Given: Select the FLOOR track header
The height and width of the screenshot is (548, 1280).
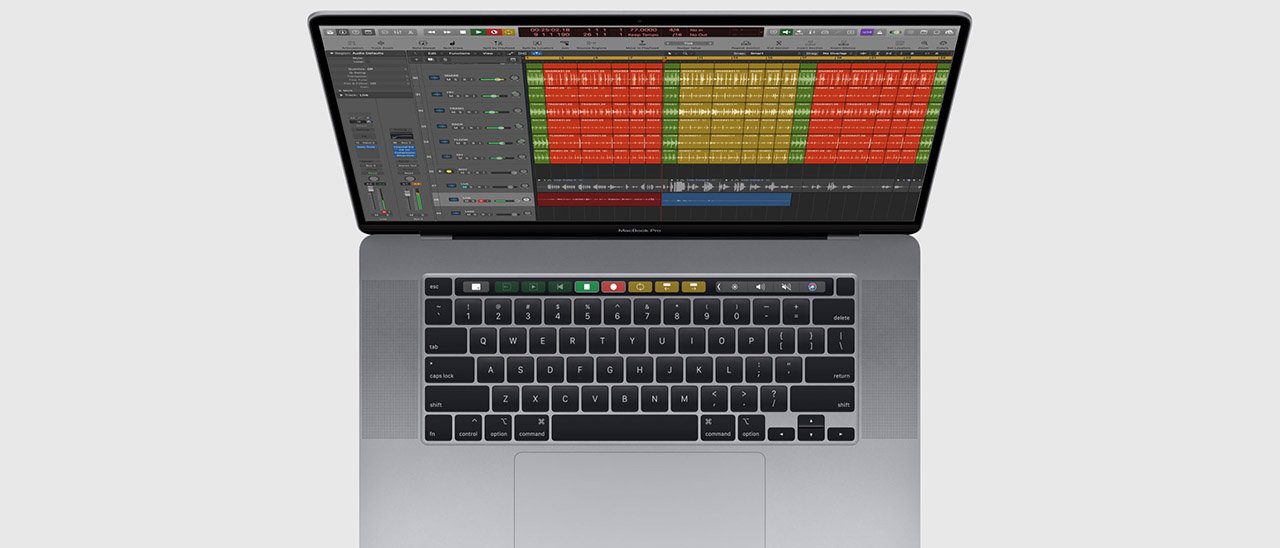Looking at the screenshot, I should (x=479, y=141).
